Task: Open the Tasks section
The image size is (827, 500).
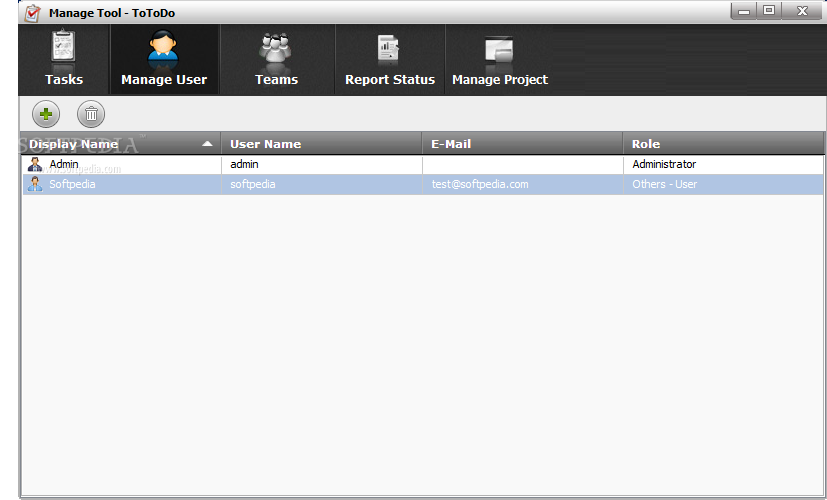Action: (64, 60)
